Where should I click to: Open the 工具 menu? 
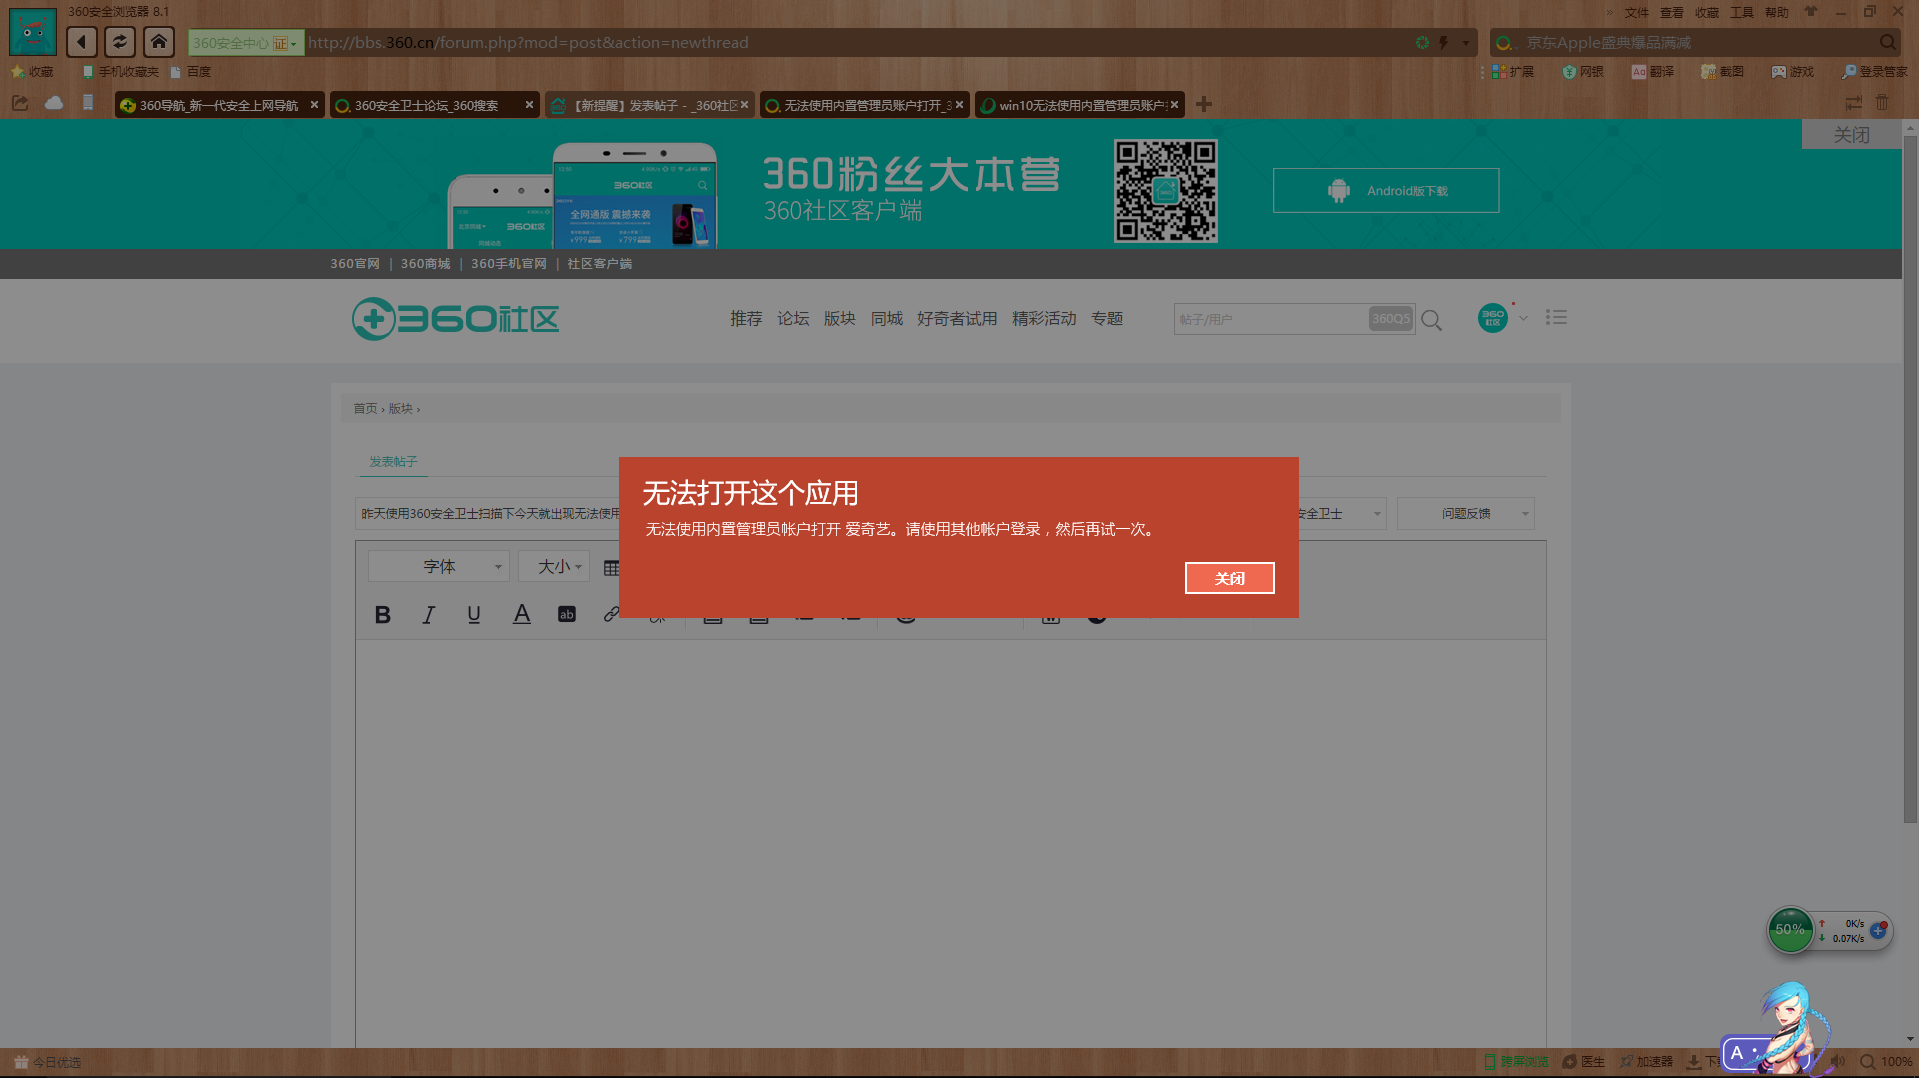point(1741,13)
